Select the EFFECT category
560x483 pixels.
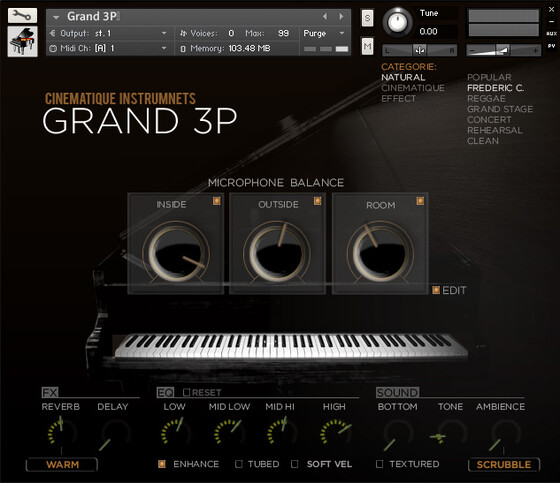coord(398,99)
